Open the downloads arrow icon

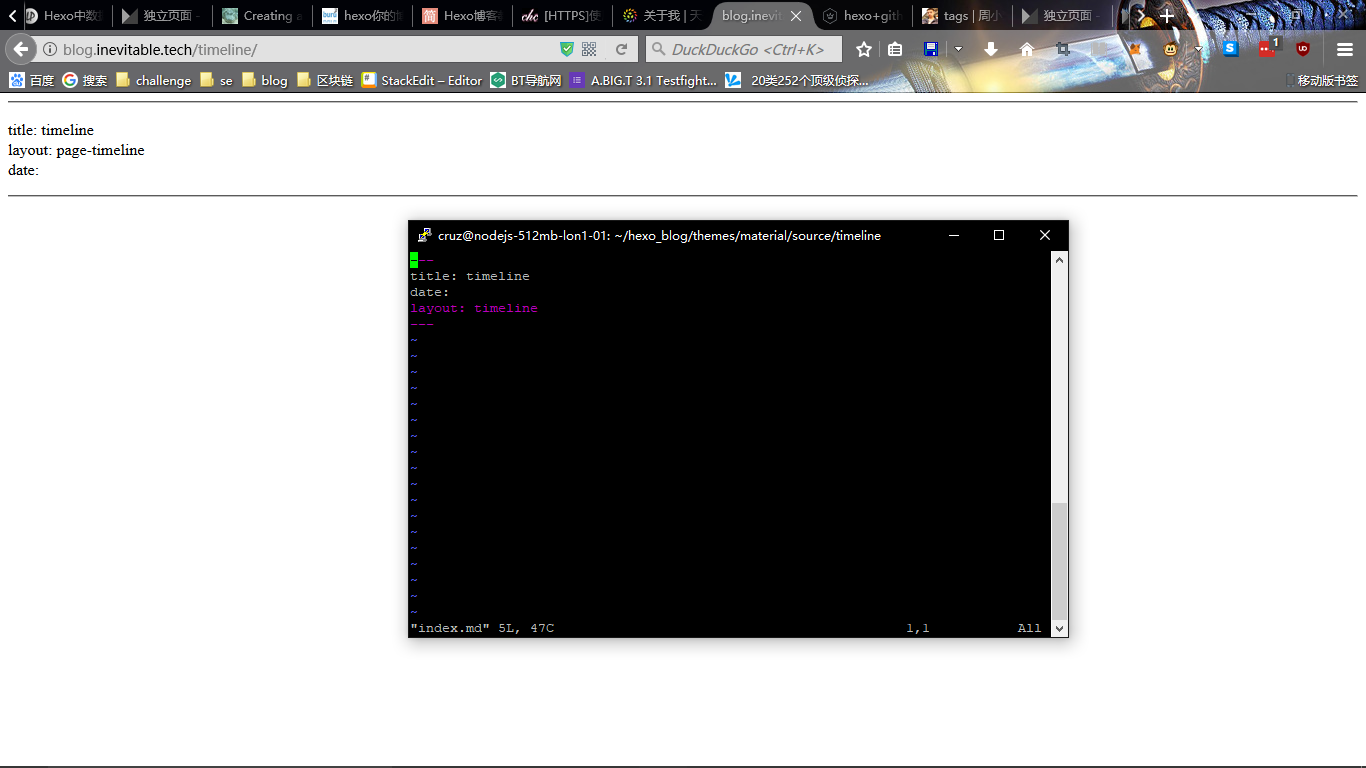tap(991, 49)
